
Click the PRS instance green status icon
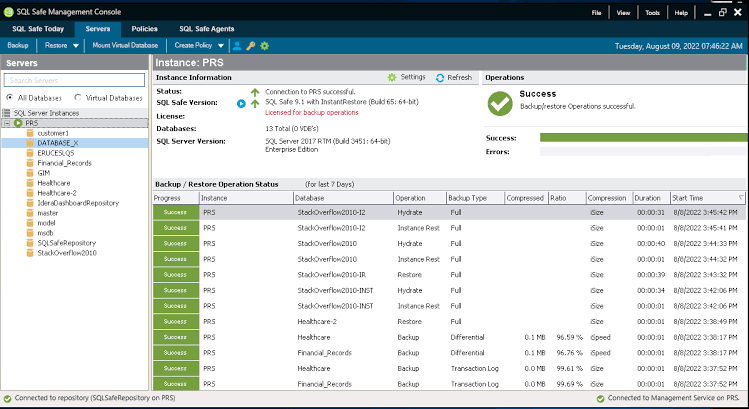pos(18,123)
